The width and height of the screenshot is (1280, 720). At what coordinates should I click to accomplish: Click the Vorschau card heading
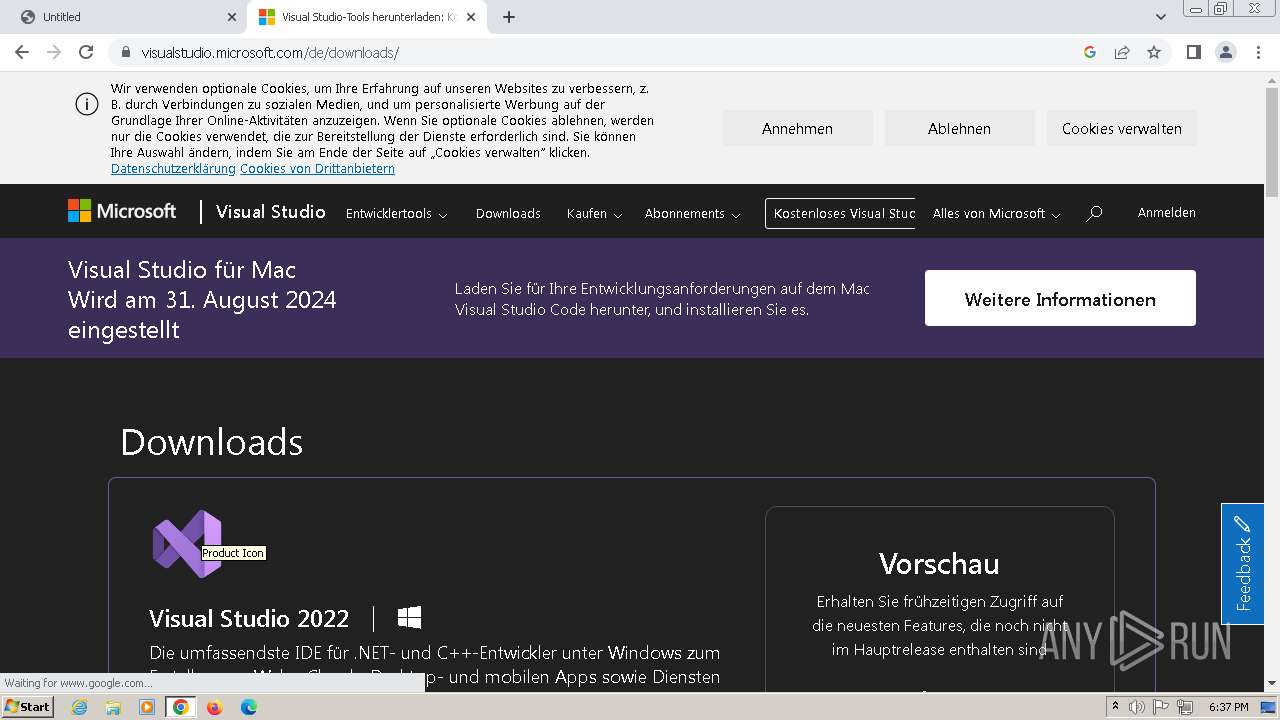tap(939, 563)
